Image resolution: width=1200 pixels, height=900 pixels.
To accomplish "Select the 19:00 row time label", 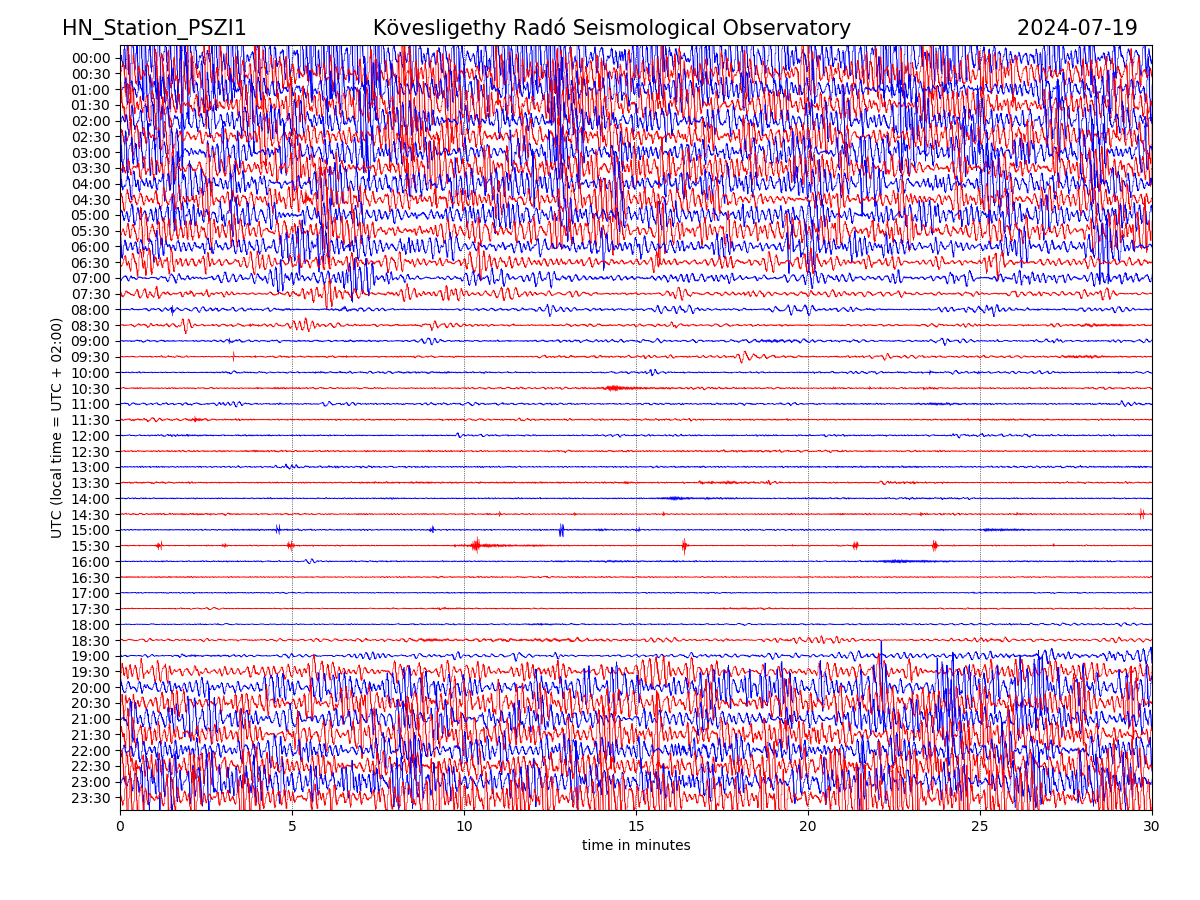I will pos(90,657).
